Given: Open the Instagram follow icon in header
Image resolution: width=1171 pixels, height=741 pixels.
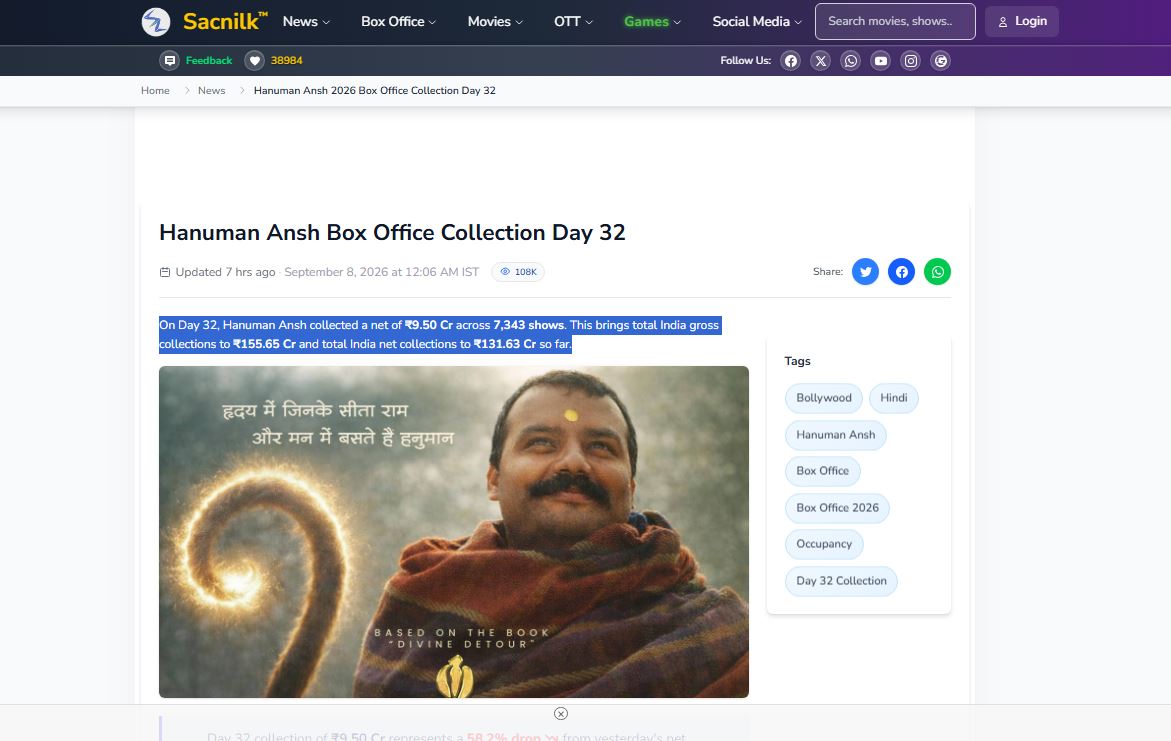Looking at the screenshot, I should pyautogui.click(x=911, y=61).
